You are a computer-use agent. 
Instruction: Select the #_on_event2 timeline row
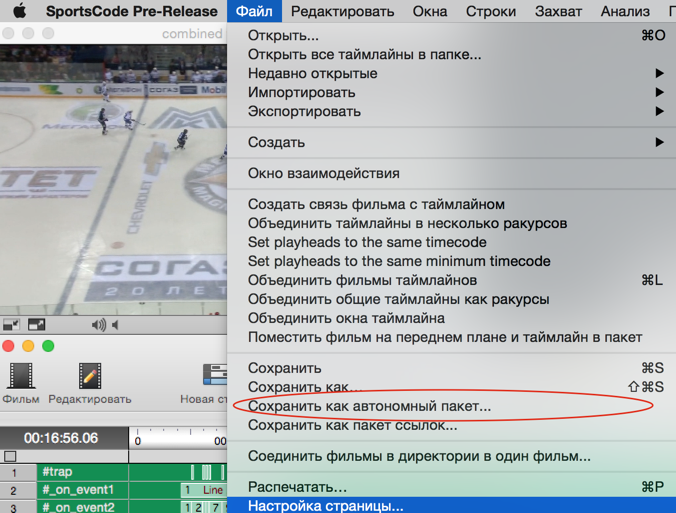pyautogui.click(x=82, y=507)
